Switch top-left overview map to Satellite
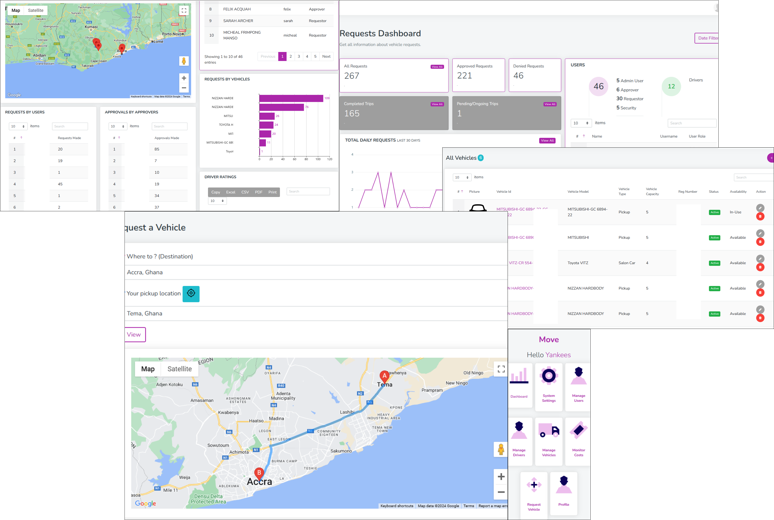Viewport: 774px width, 520px height. (36, 10)
